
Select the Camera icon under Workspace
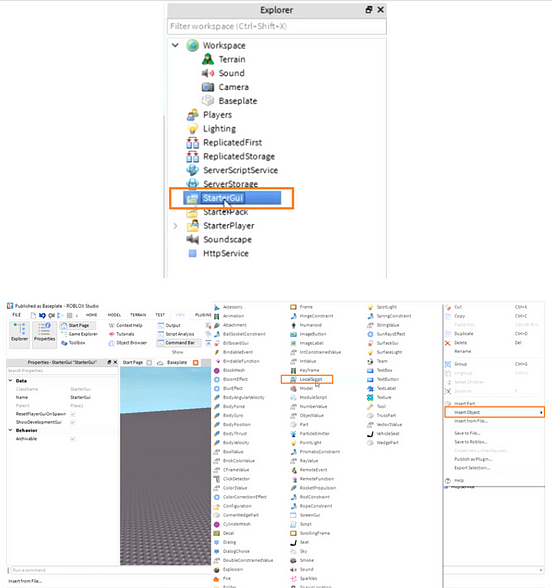[x=208, y=87]
